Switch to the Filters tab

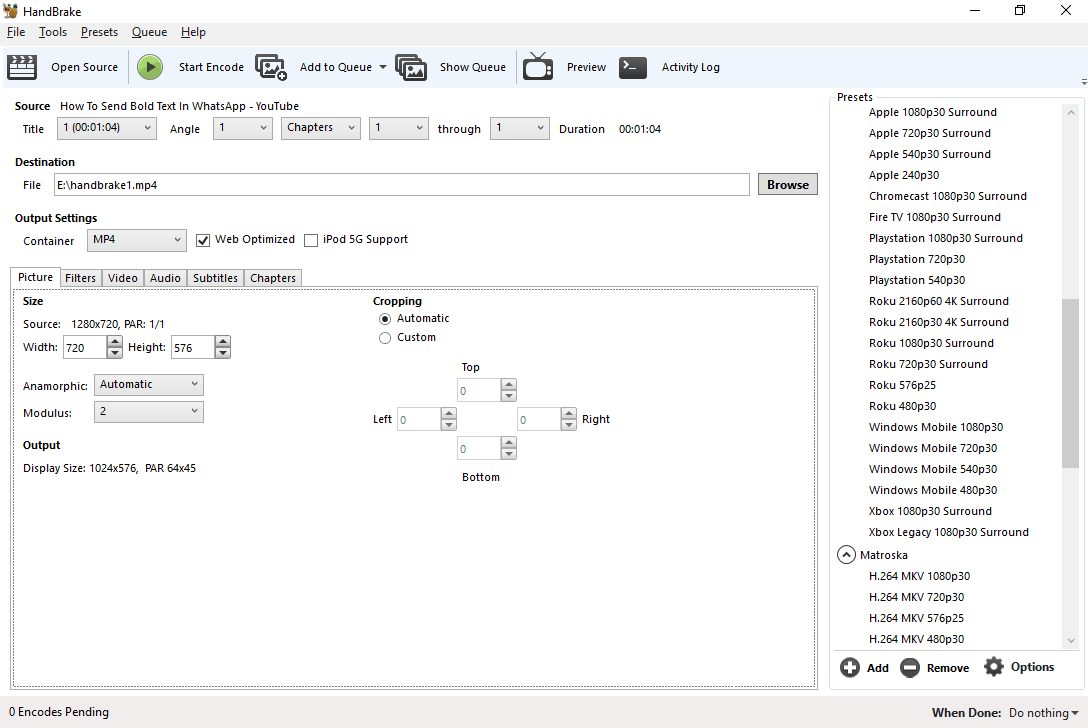click(80, 278)
